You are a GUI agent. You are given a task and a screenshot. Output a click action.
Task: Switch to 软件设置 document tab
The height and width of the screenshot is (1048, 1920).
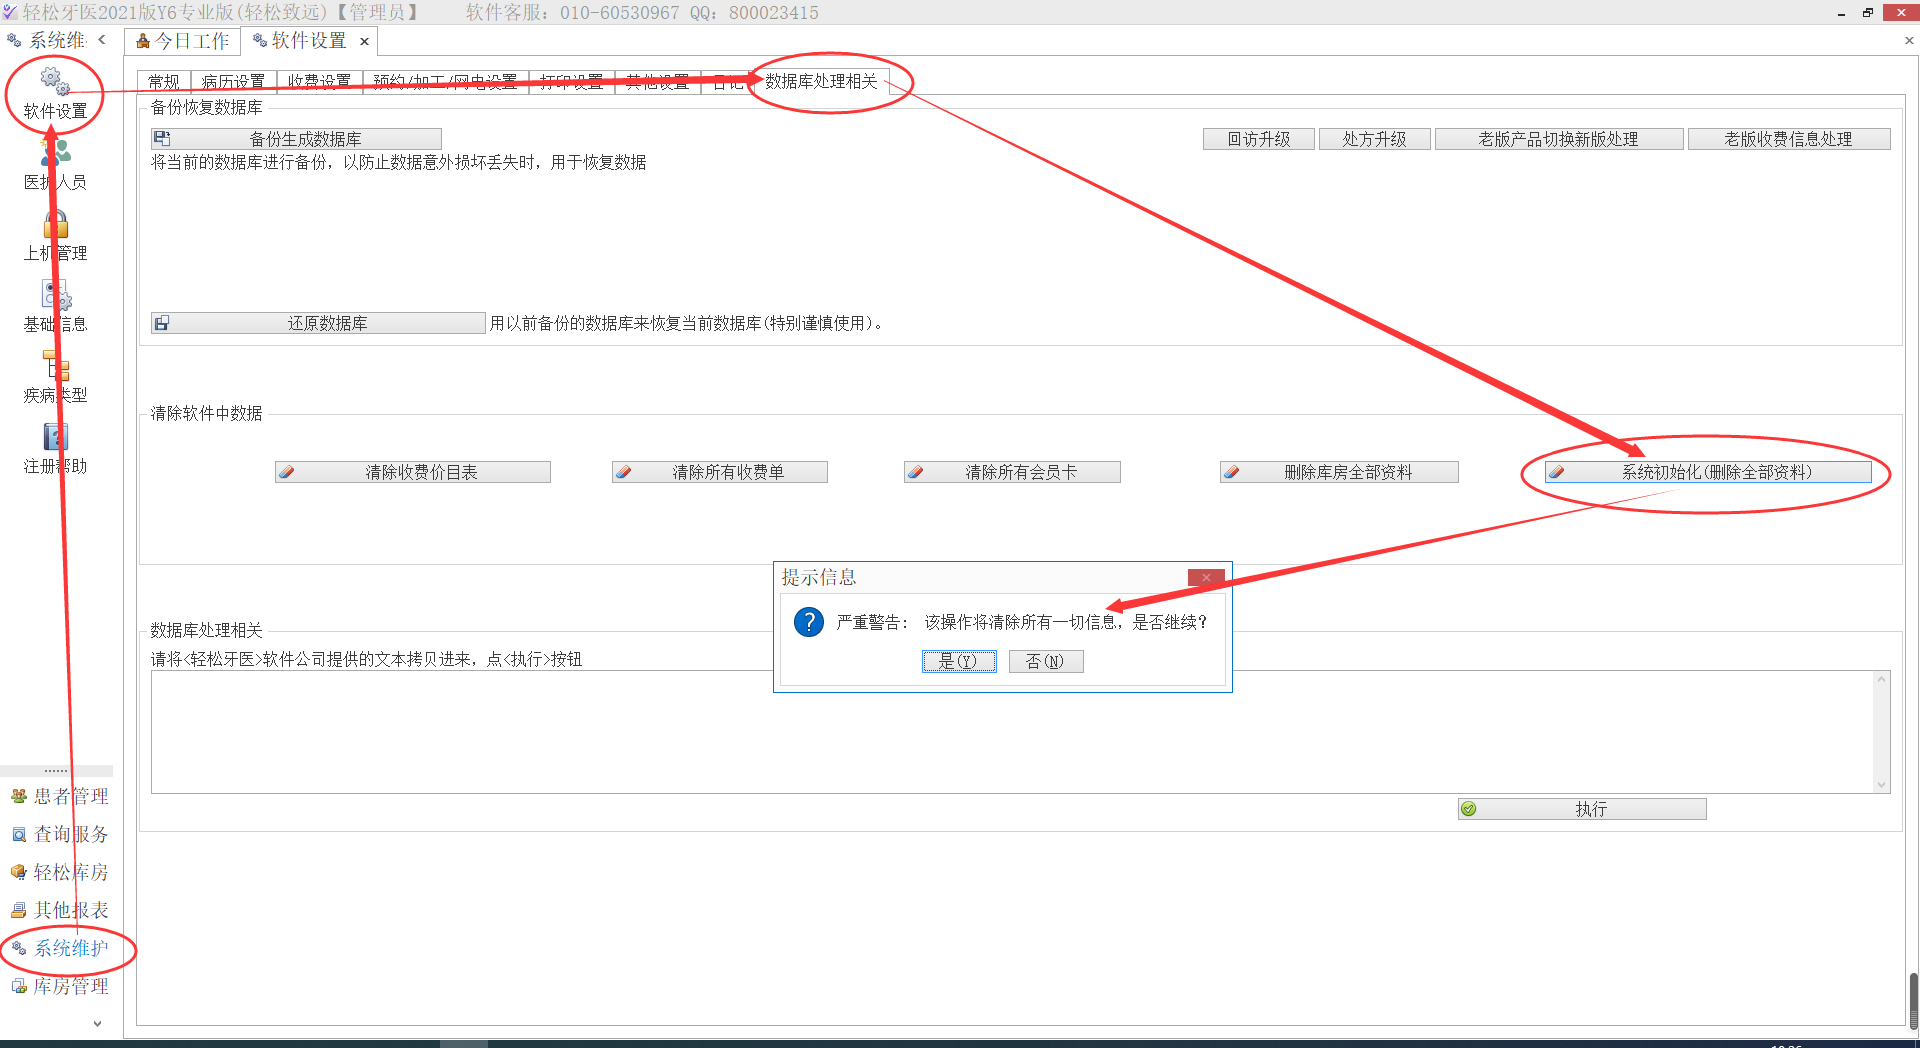(300, 41)
